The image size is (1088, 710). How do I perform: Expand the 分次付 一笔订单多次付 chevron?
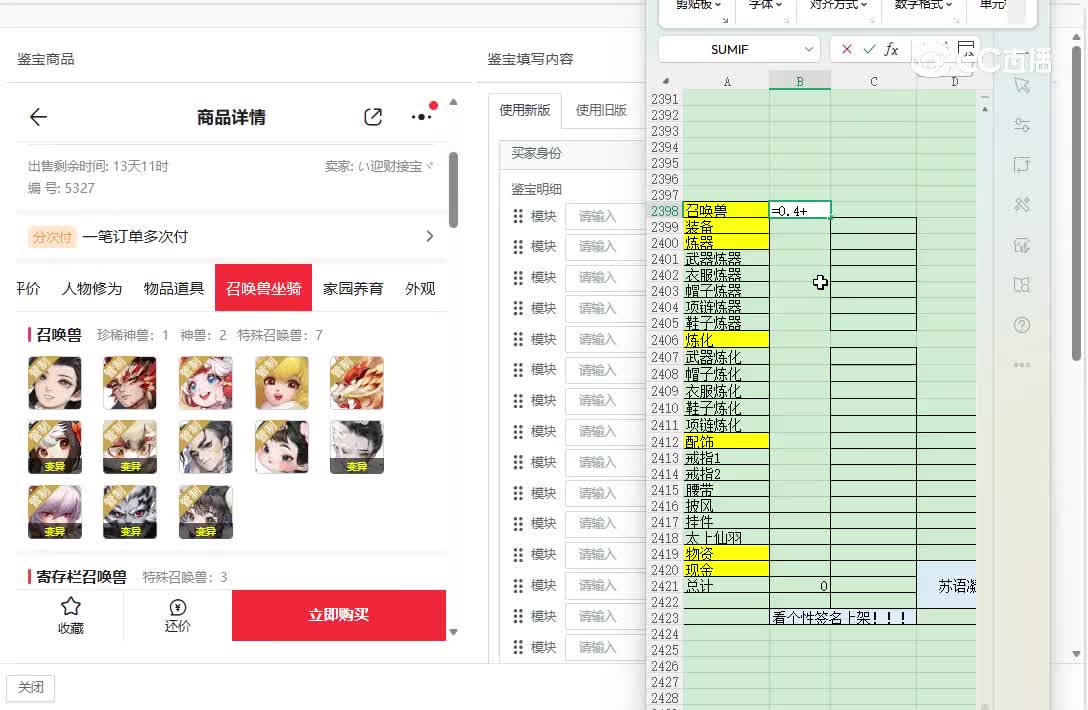[x=430, y=236]
